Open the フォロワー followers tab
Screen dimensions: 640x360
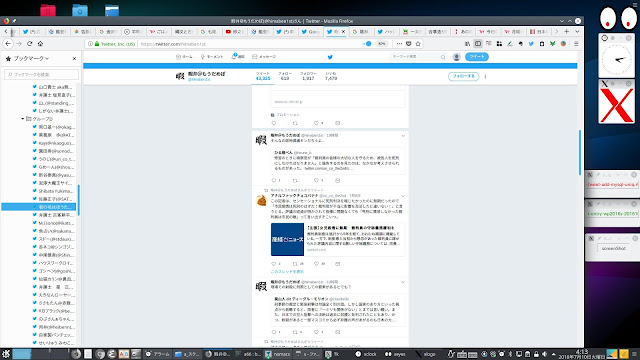[308, 76]
